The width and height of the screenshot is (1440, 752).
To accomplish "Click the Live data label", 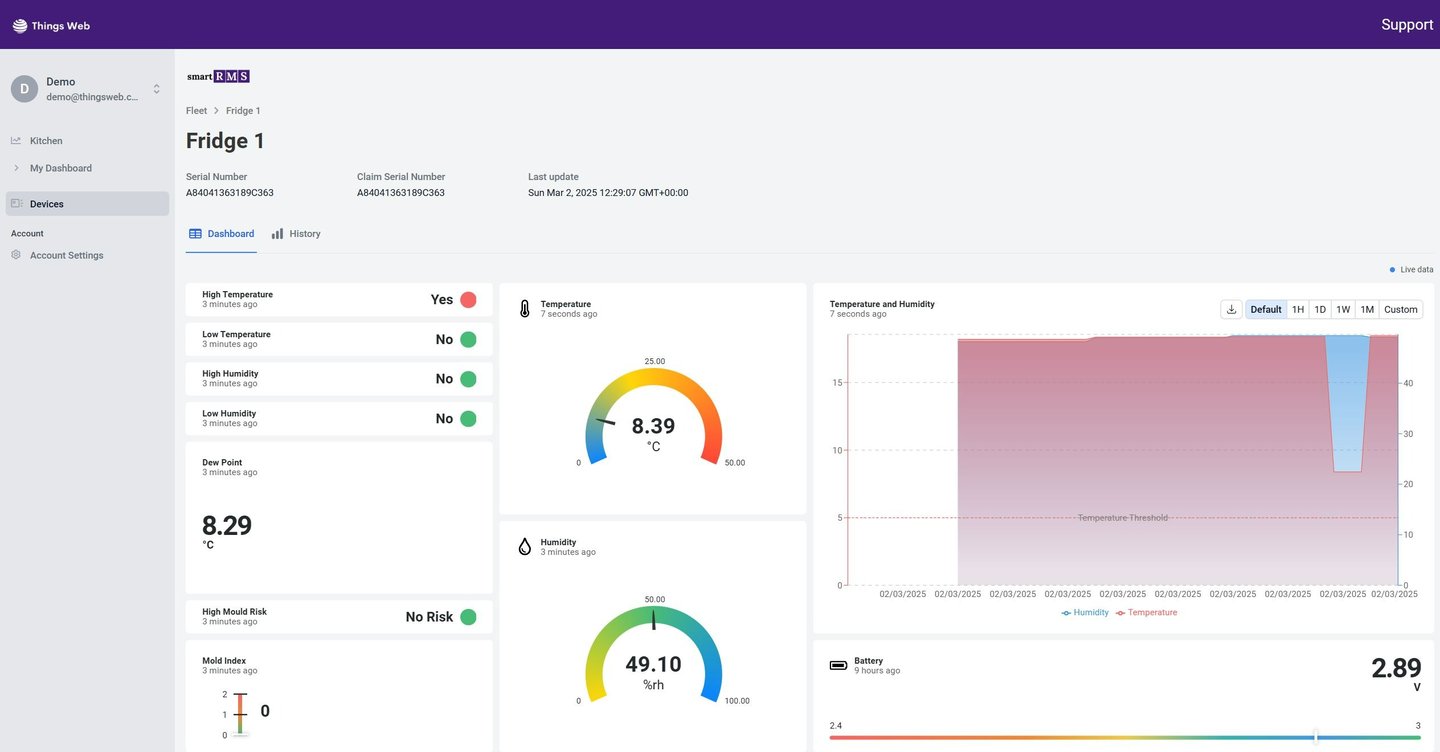I will pos(1417,270).
